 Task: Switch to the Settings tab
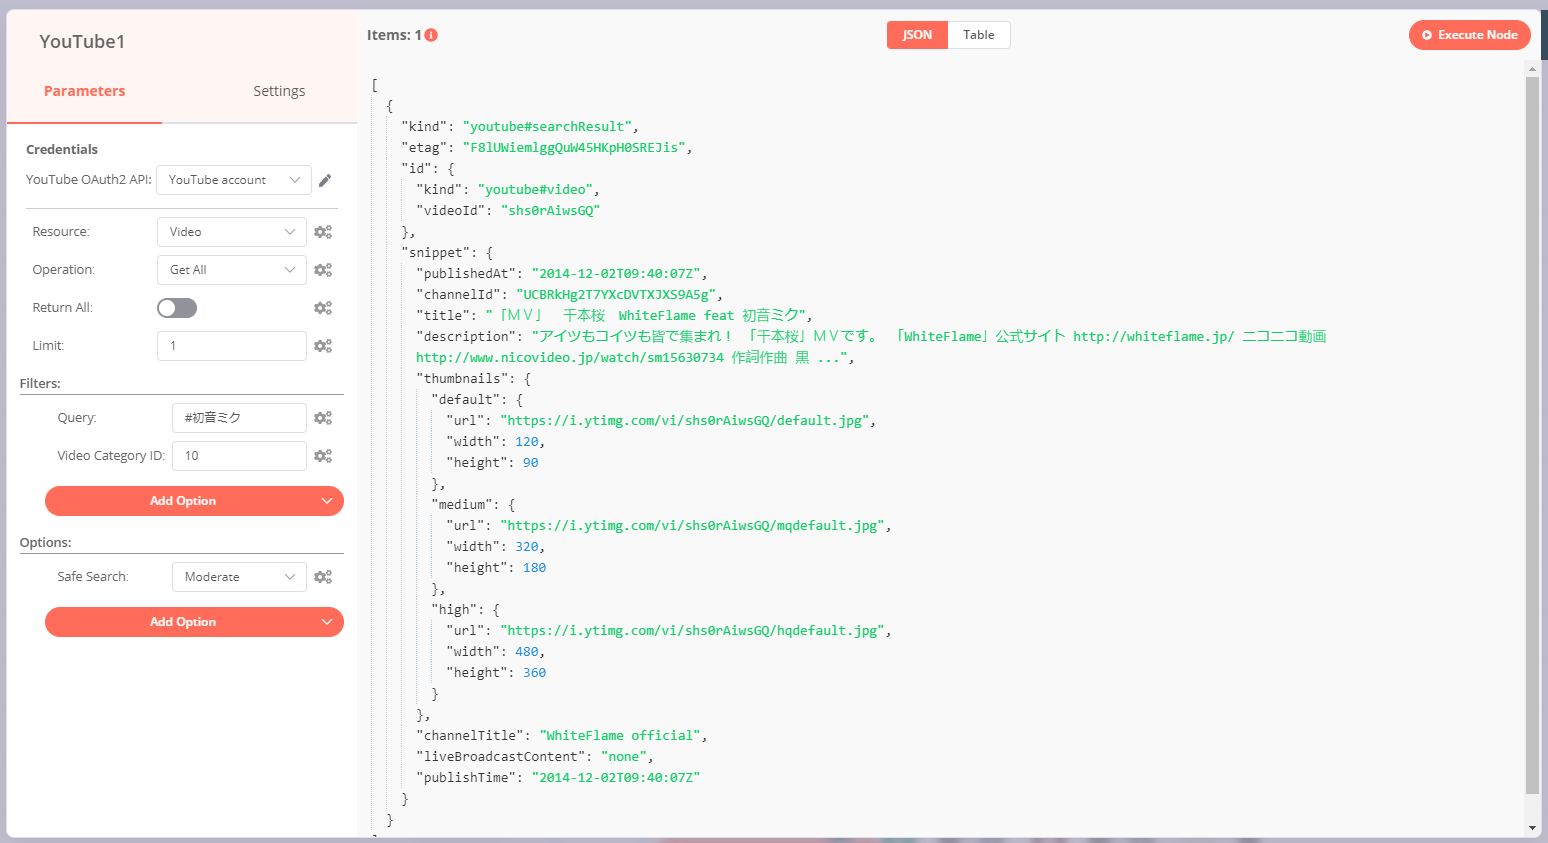[x=279, y=91]
